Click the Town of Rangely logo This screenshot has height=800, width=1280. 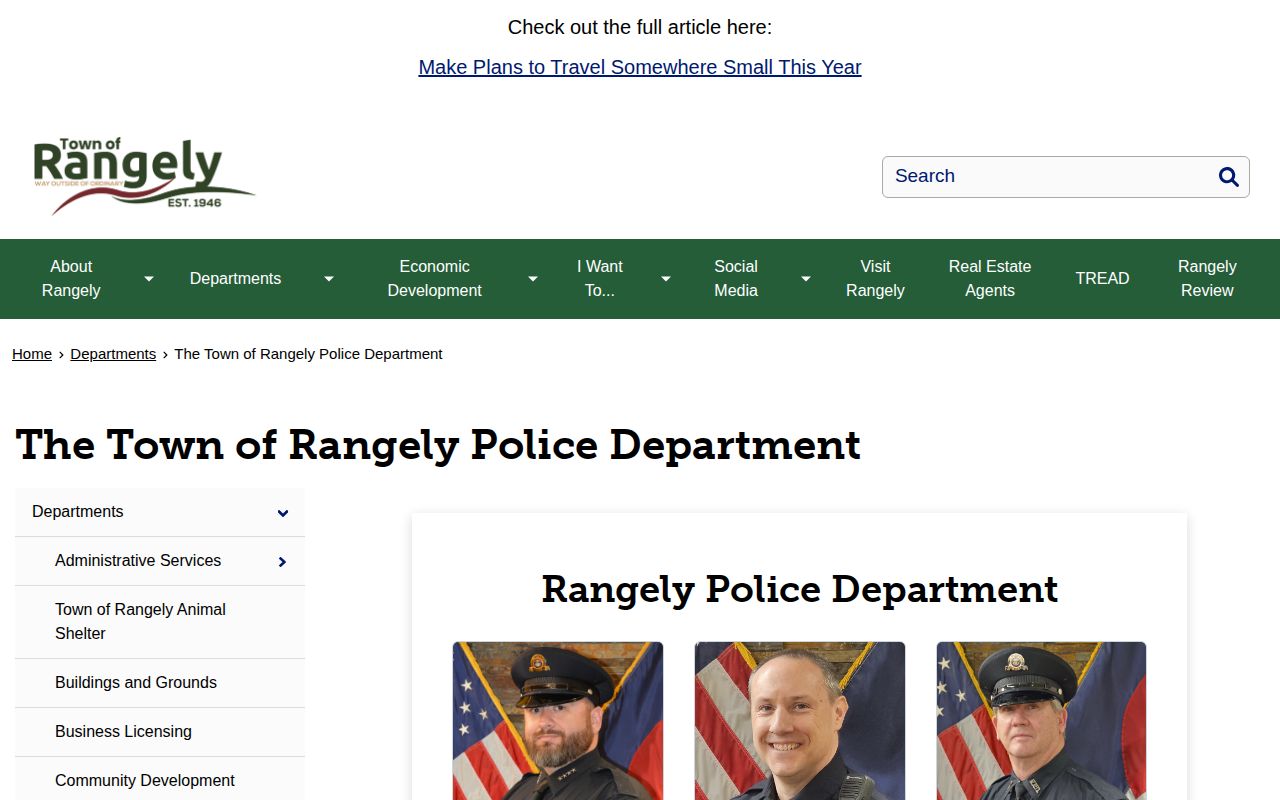pyautogui.click(x=144, y=176)
